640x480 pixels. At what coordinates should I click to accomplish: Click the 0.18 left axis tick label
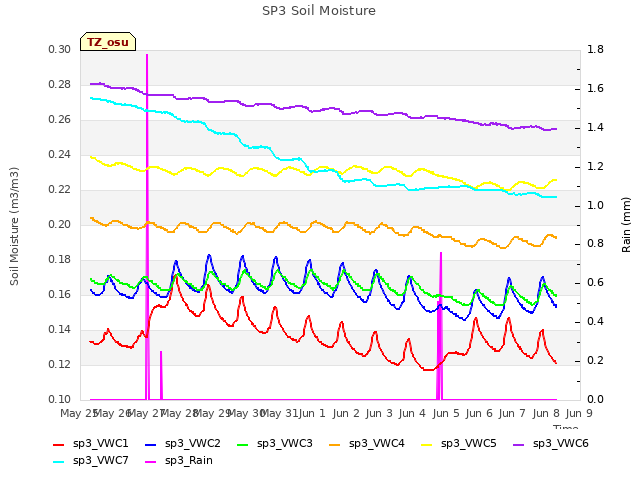click(x=60, y=260)
